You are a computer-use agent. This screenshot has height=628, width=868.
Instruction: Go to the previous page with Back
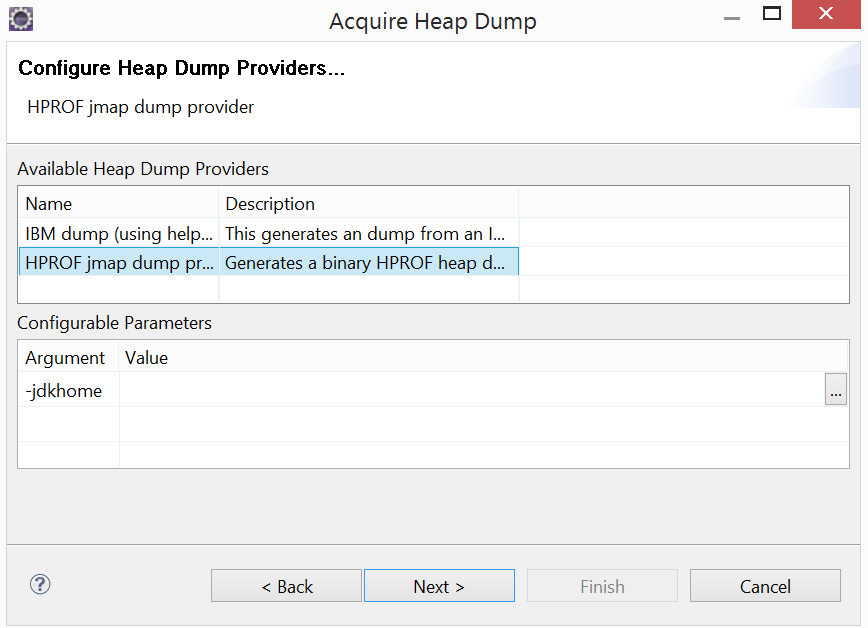(x=286, y=586)
